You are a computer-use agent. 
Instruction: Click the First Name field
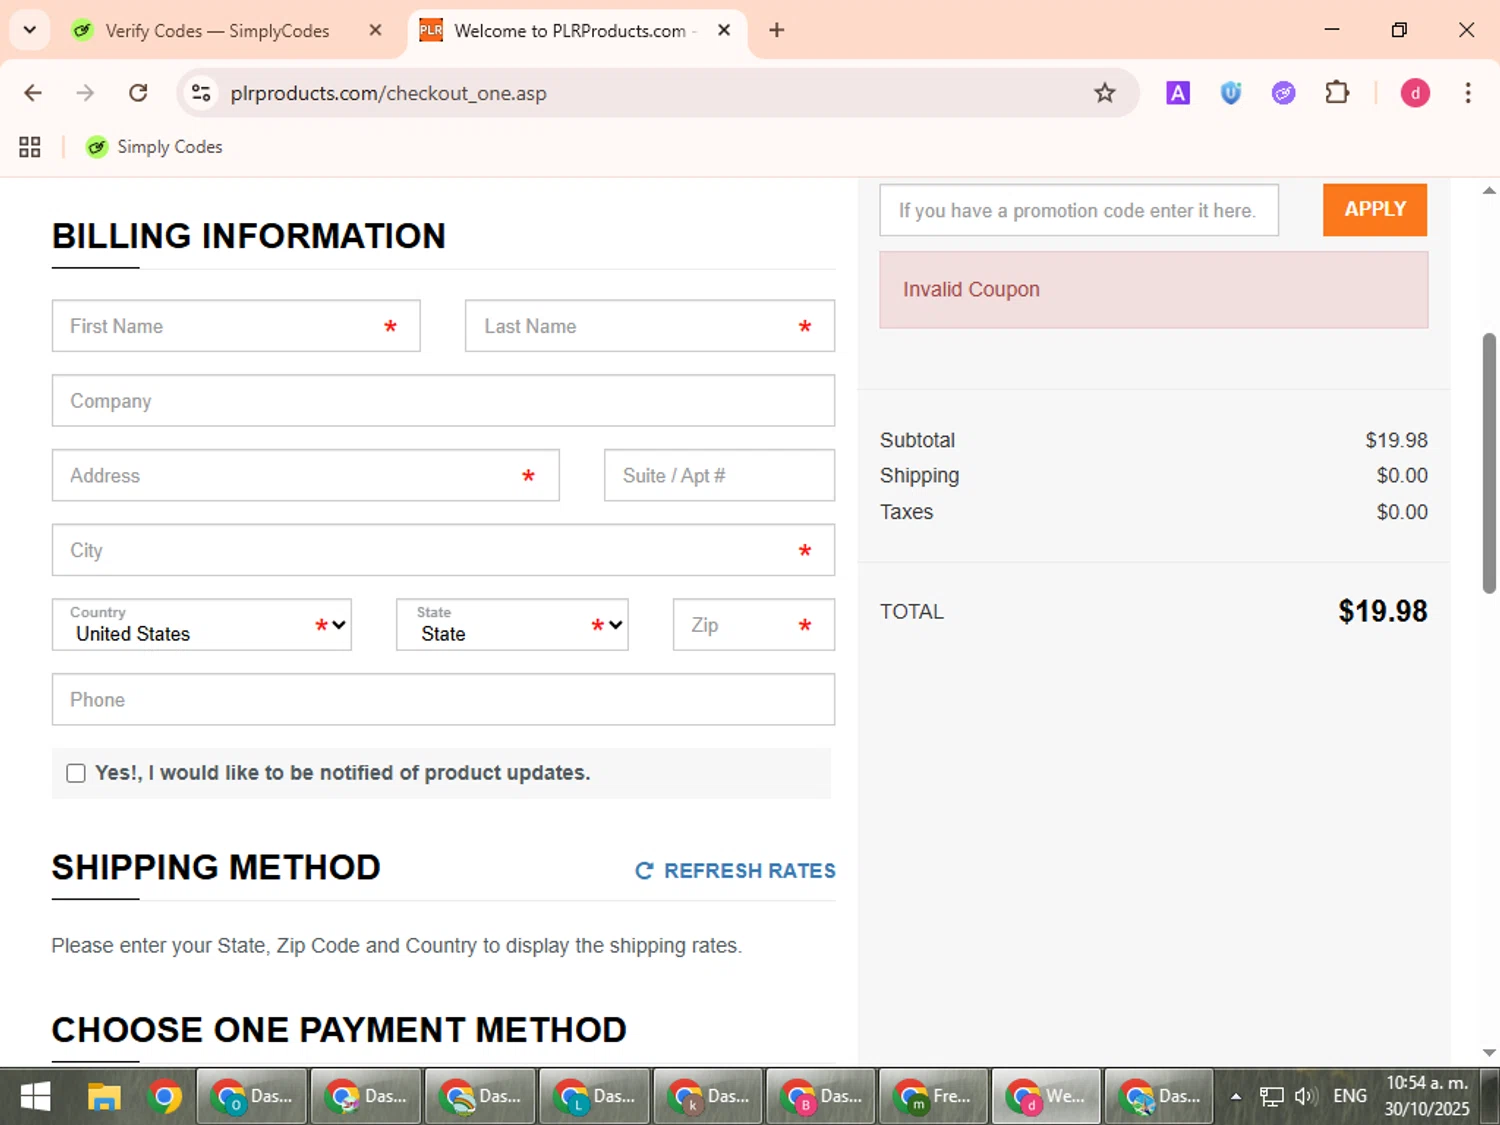click(236, 326)
